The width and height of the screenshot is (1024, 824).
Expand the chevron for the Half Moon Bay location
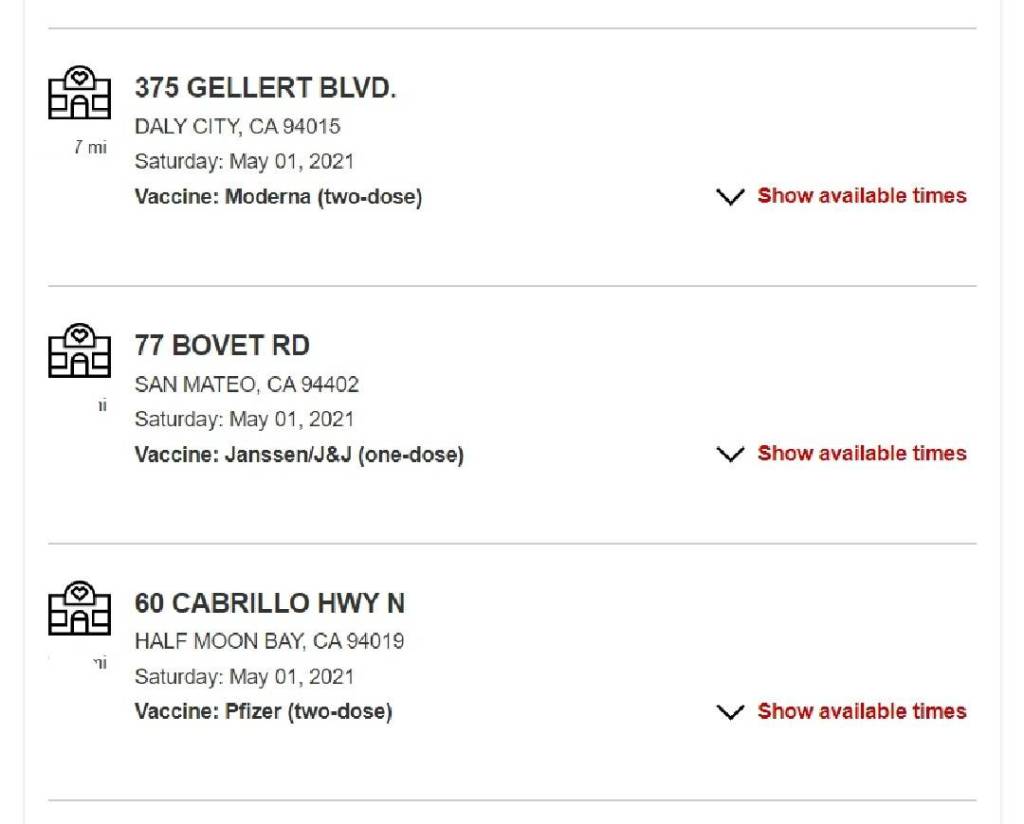pyautogui.click(x=731, y=713)
